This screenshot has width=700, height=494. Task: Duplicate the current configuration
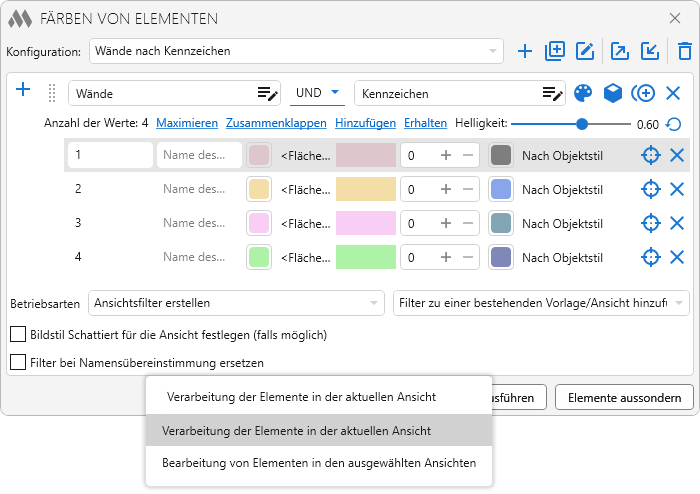(x=555, y=51)
